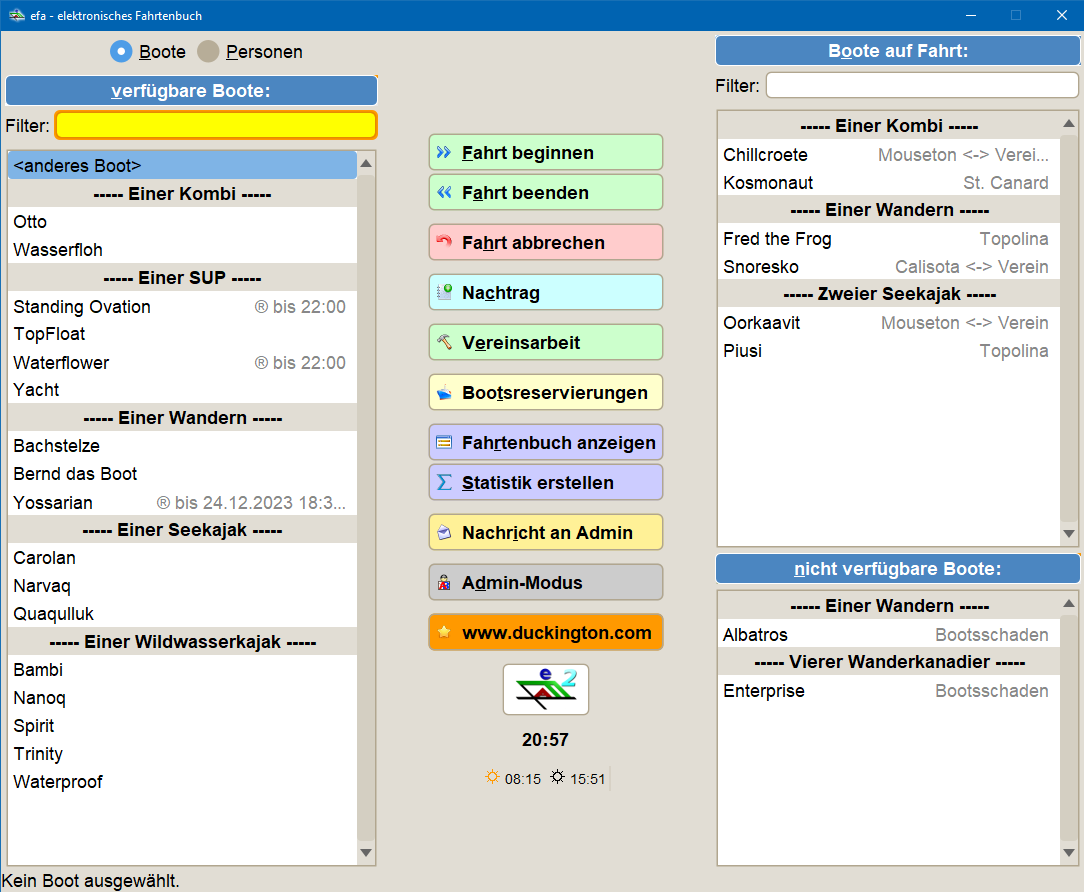Open Admin-Modus
This screenshot has width=1085, height=893.
click(545, 582)
